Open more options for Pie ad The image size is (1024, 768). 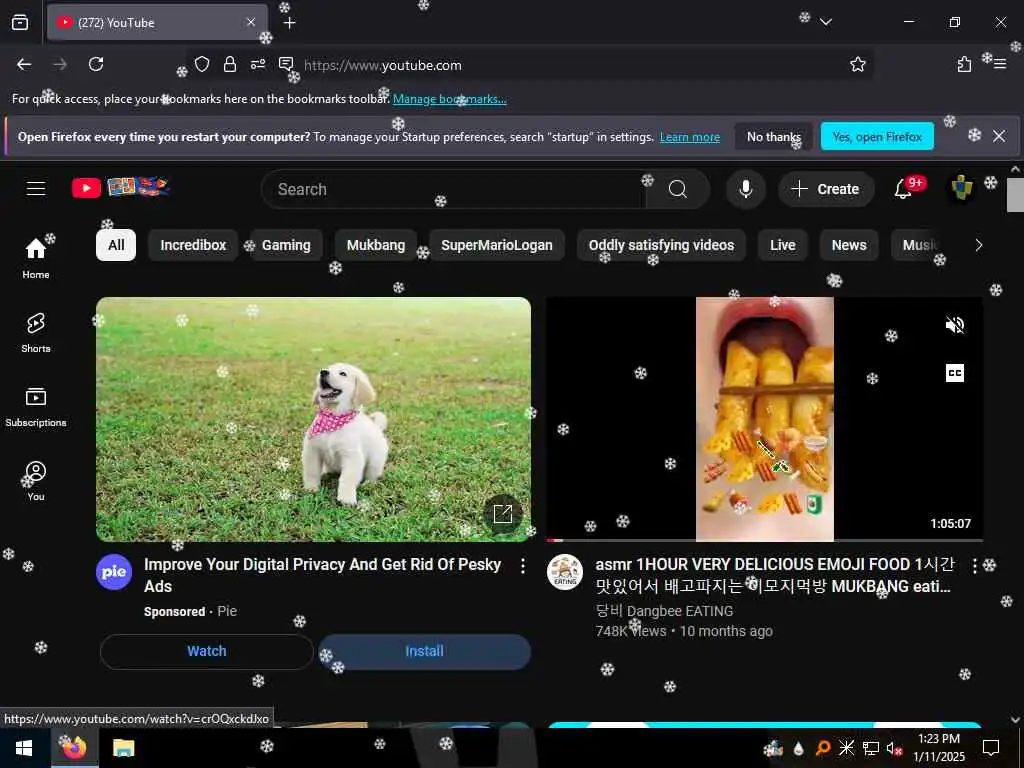click(522, 566)
